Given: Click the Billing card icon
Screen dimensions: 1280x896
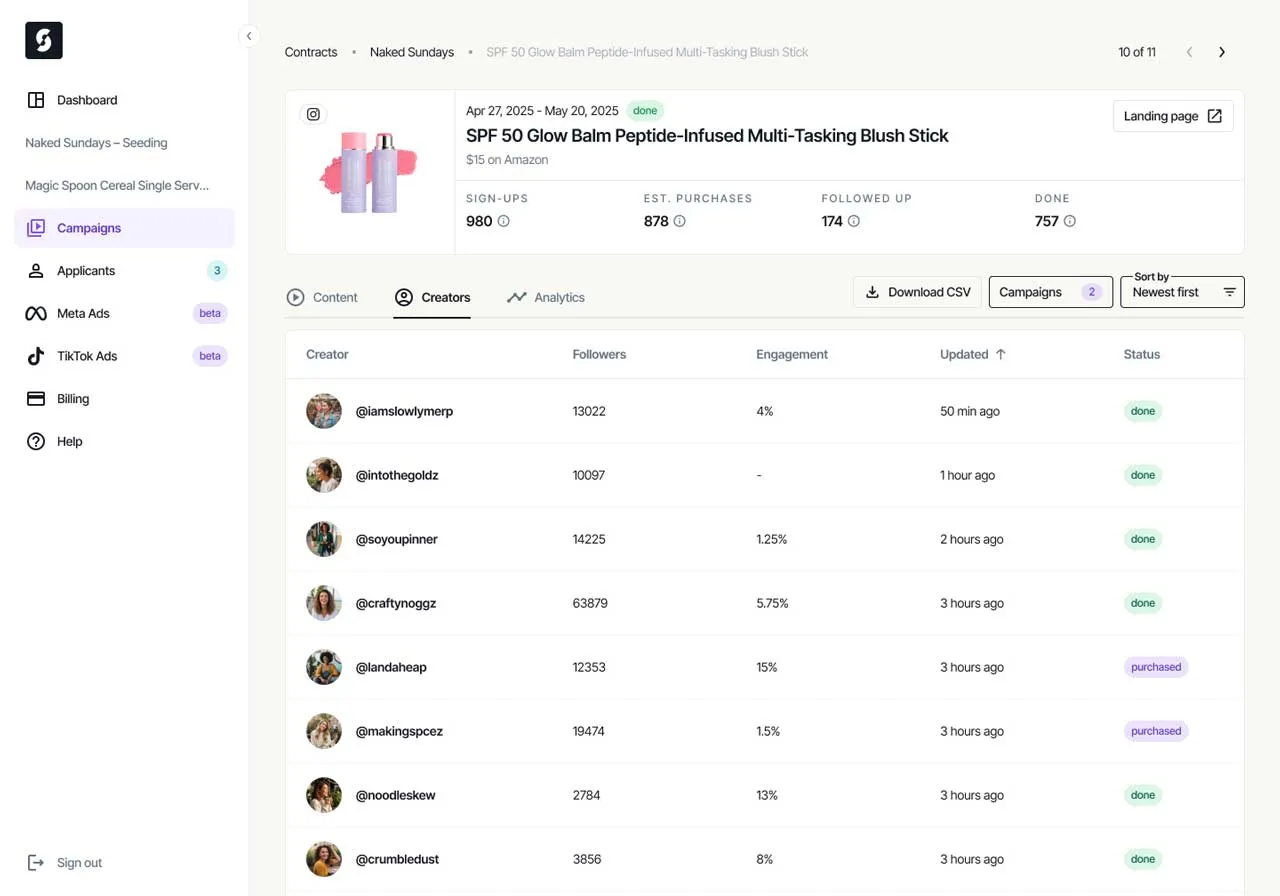Looking at the screenshot, I should click(36, 398).
